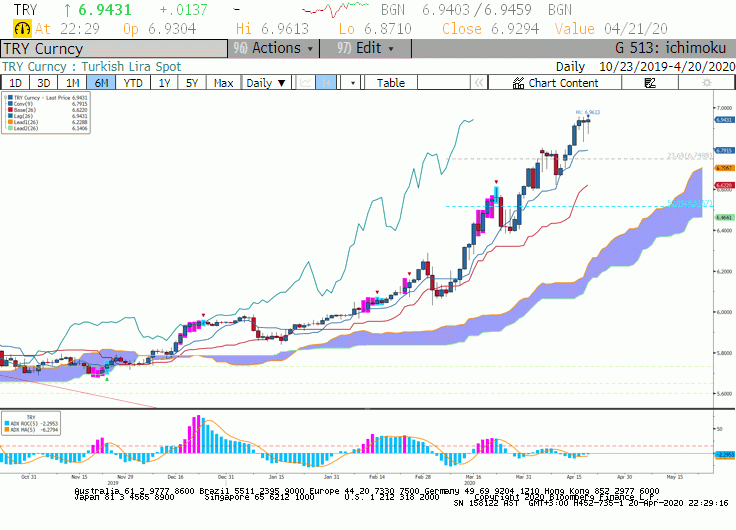This screenshot has height=530, width=736.
Task: Open the Daily periodicity dropdown
Action: pos(266,83)
